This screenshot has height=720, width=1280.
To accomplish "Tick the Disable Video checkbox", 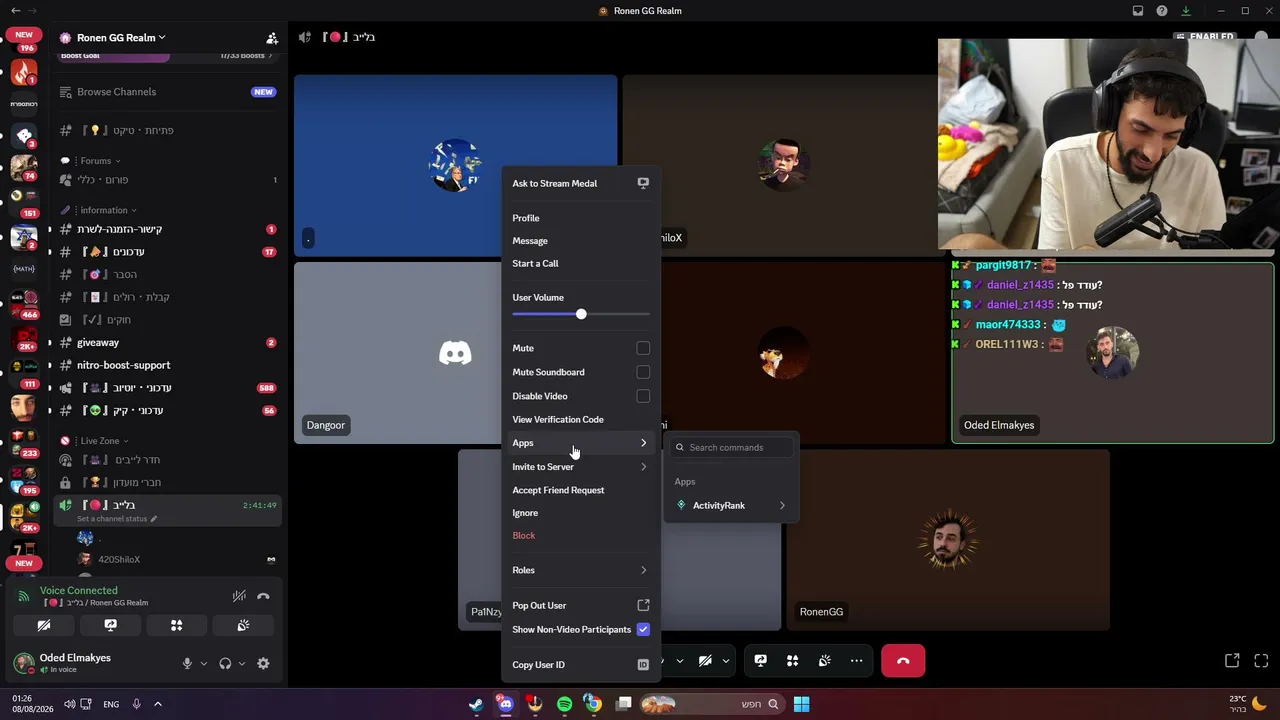I will tap(643, 396).
